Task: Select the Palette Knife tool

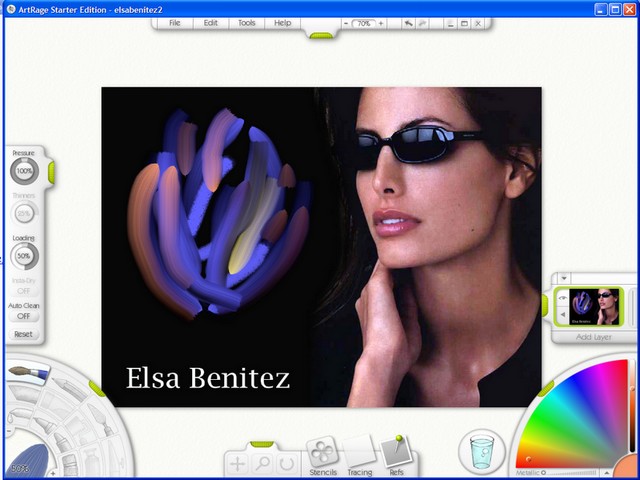Action: [101, 420]
